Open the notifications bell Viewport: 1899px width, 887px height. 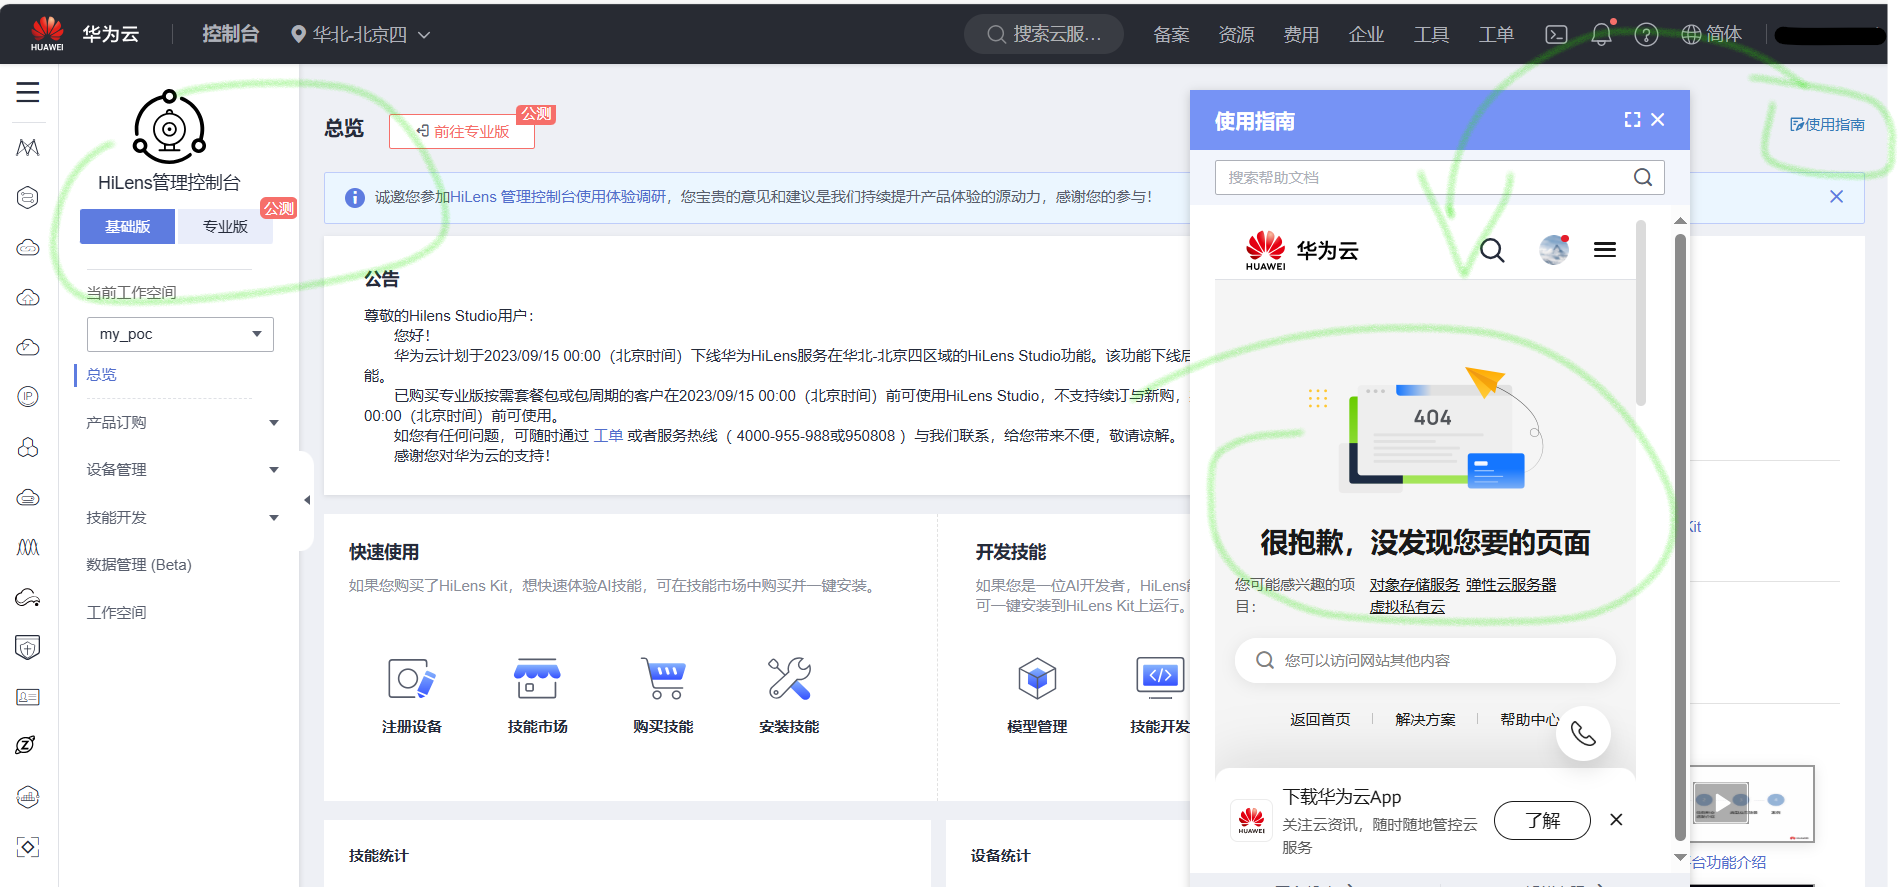click(1601, 34)
